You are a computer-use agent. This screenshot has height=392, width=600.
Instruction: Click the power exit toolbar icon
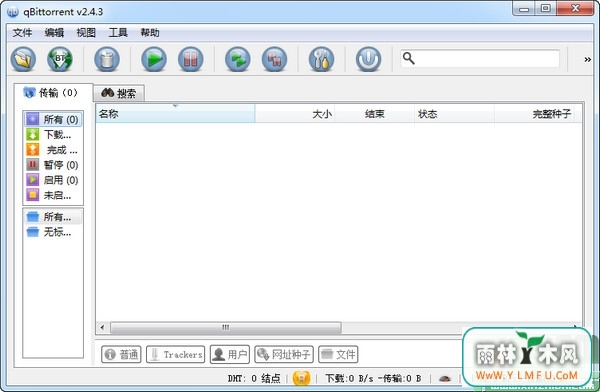coord(368,59)
